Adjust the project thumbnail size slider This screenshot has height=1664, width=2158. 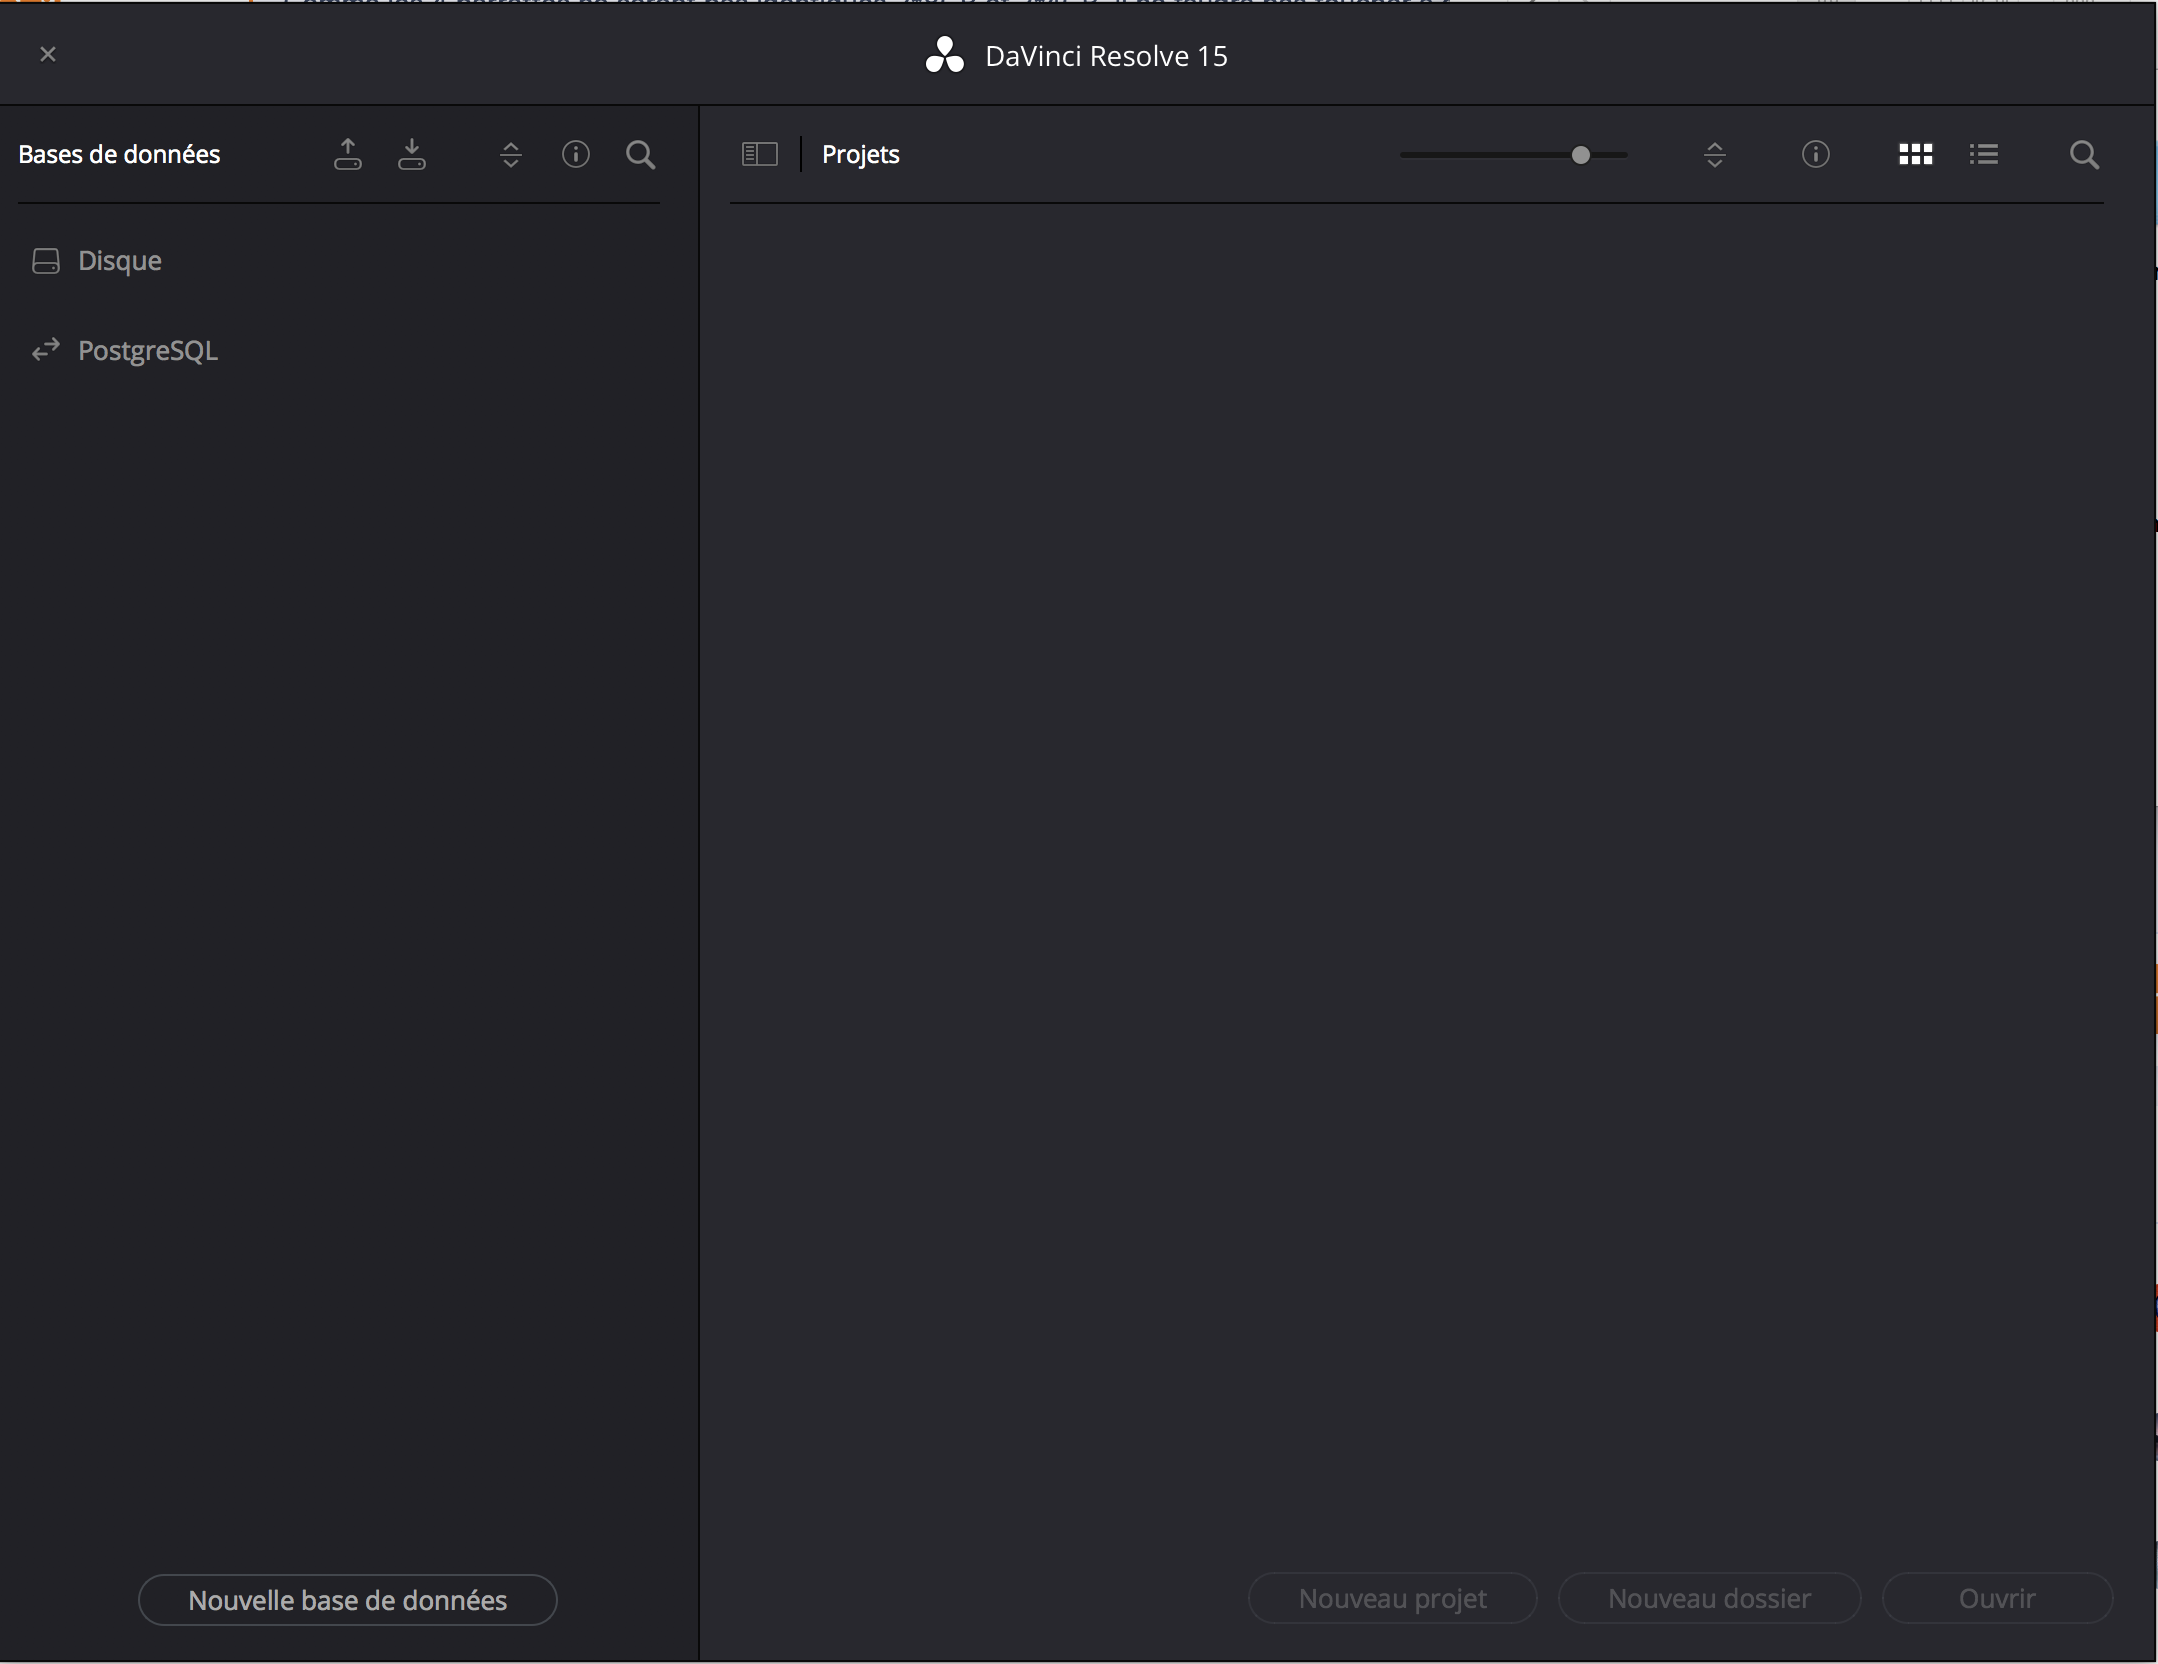(1580, 155)
